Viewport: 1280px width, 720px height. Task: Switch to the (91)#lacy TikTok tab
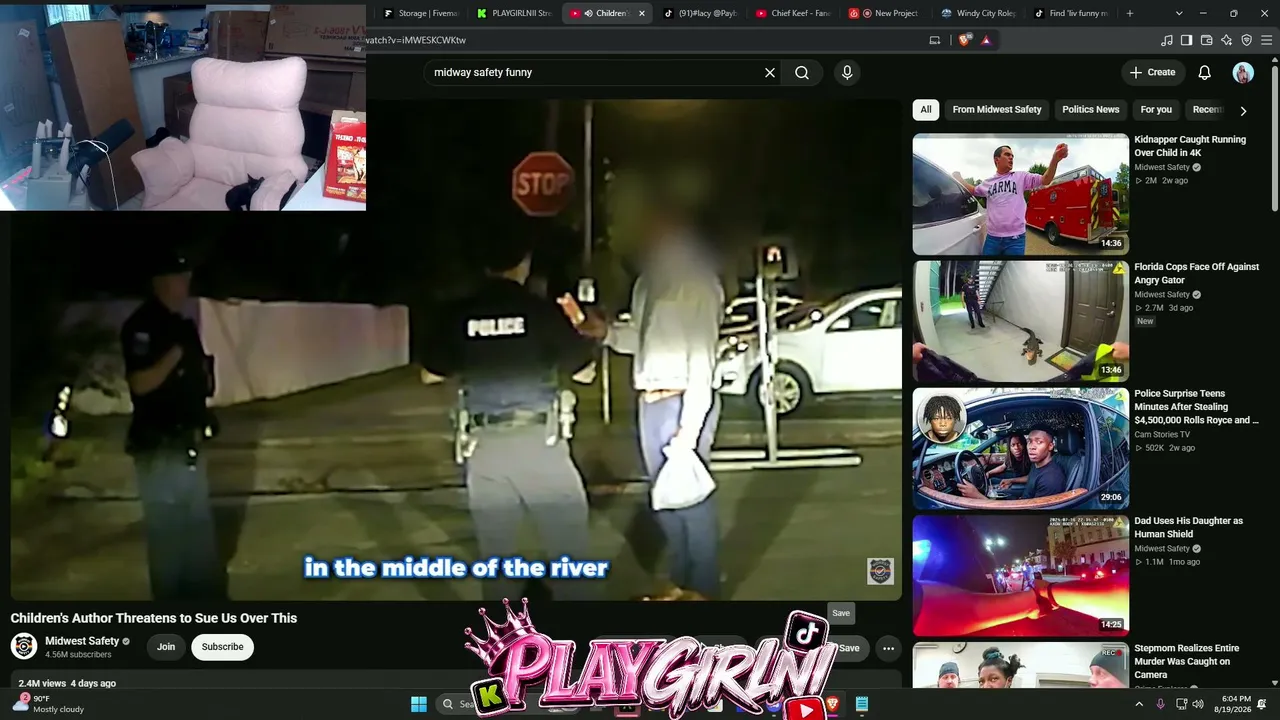click(x=701, y=13)
